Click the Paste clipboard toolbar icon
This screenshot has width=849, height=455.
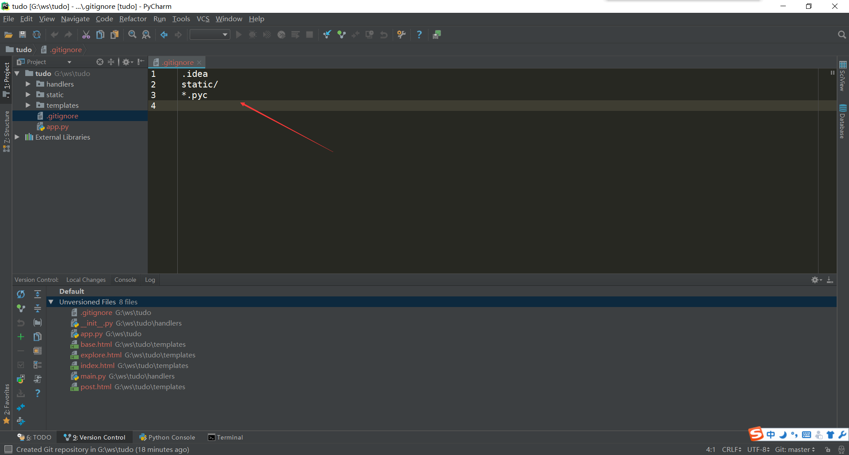[x=114, y=35]
